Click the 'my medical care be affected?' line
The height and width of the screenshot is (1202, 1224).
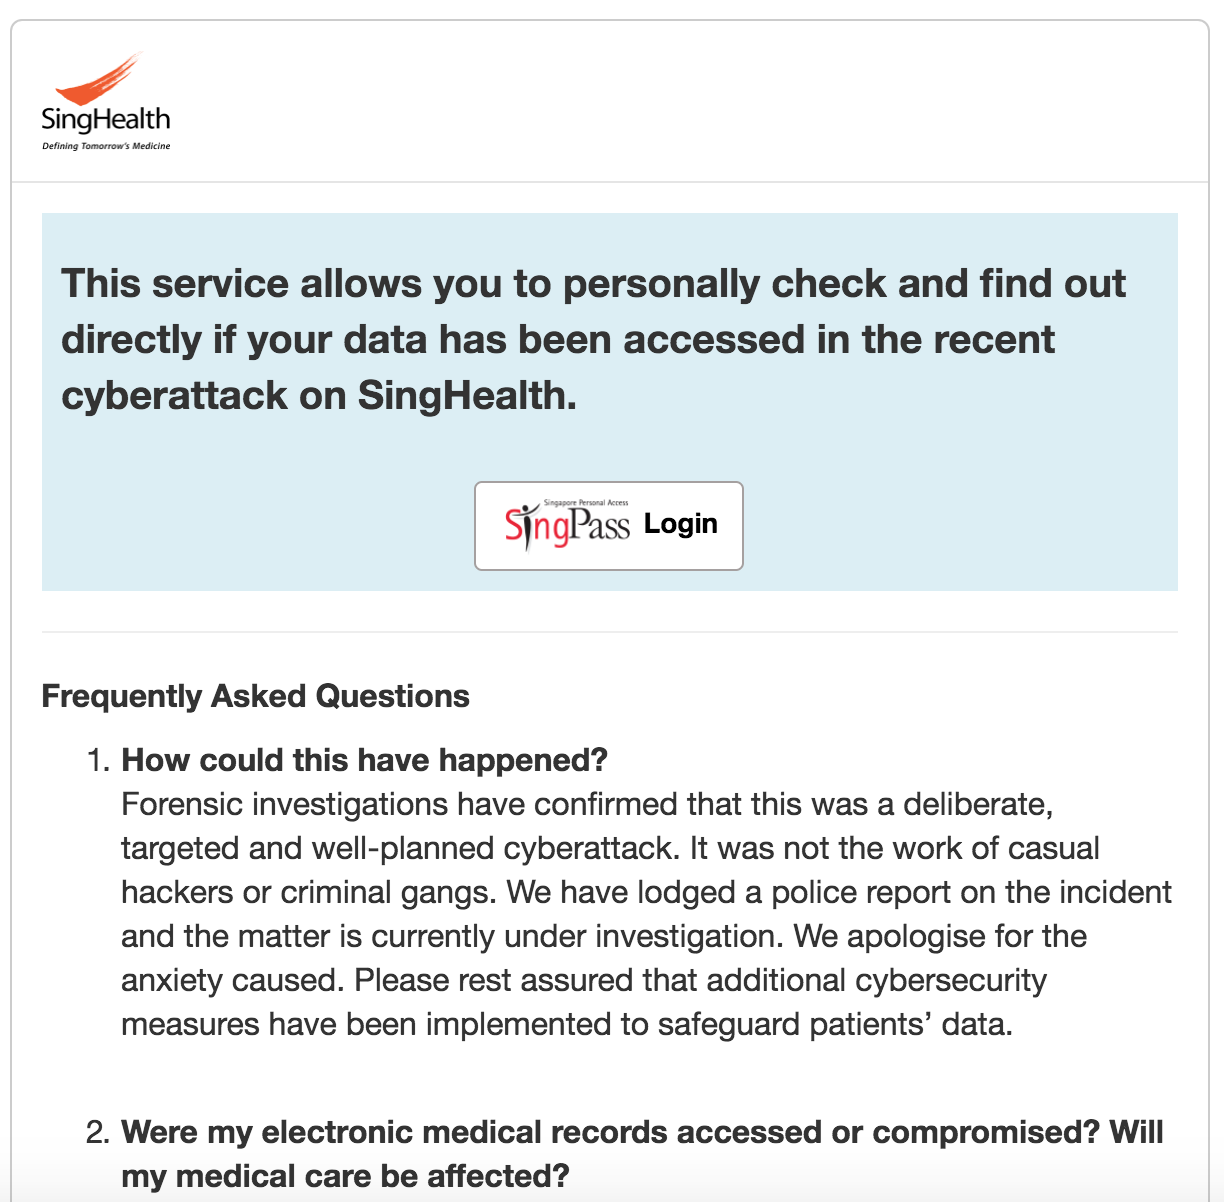tap(345, 1176)
